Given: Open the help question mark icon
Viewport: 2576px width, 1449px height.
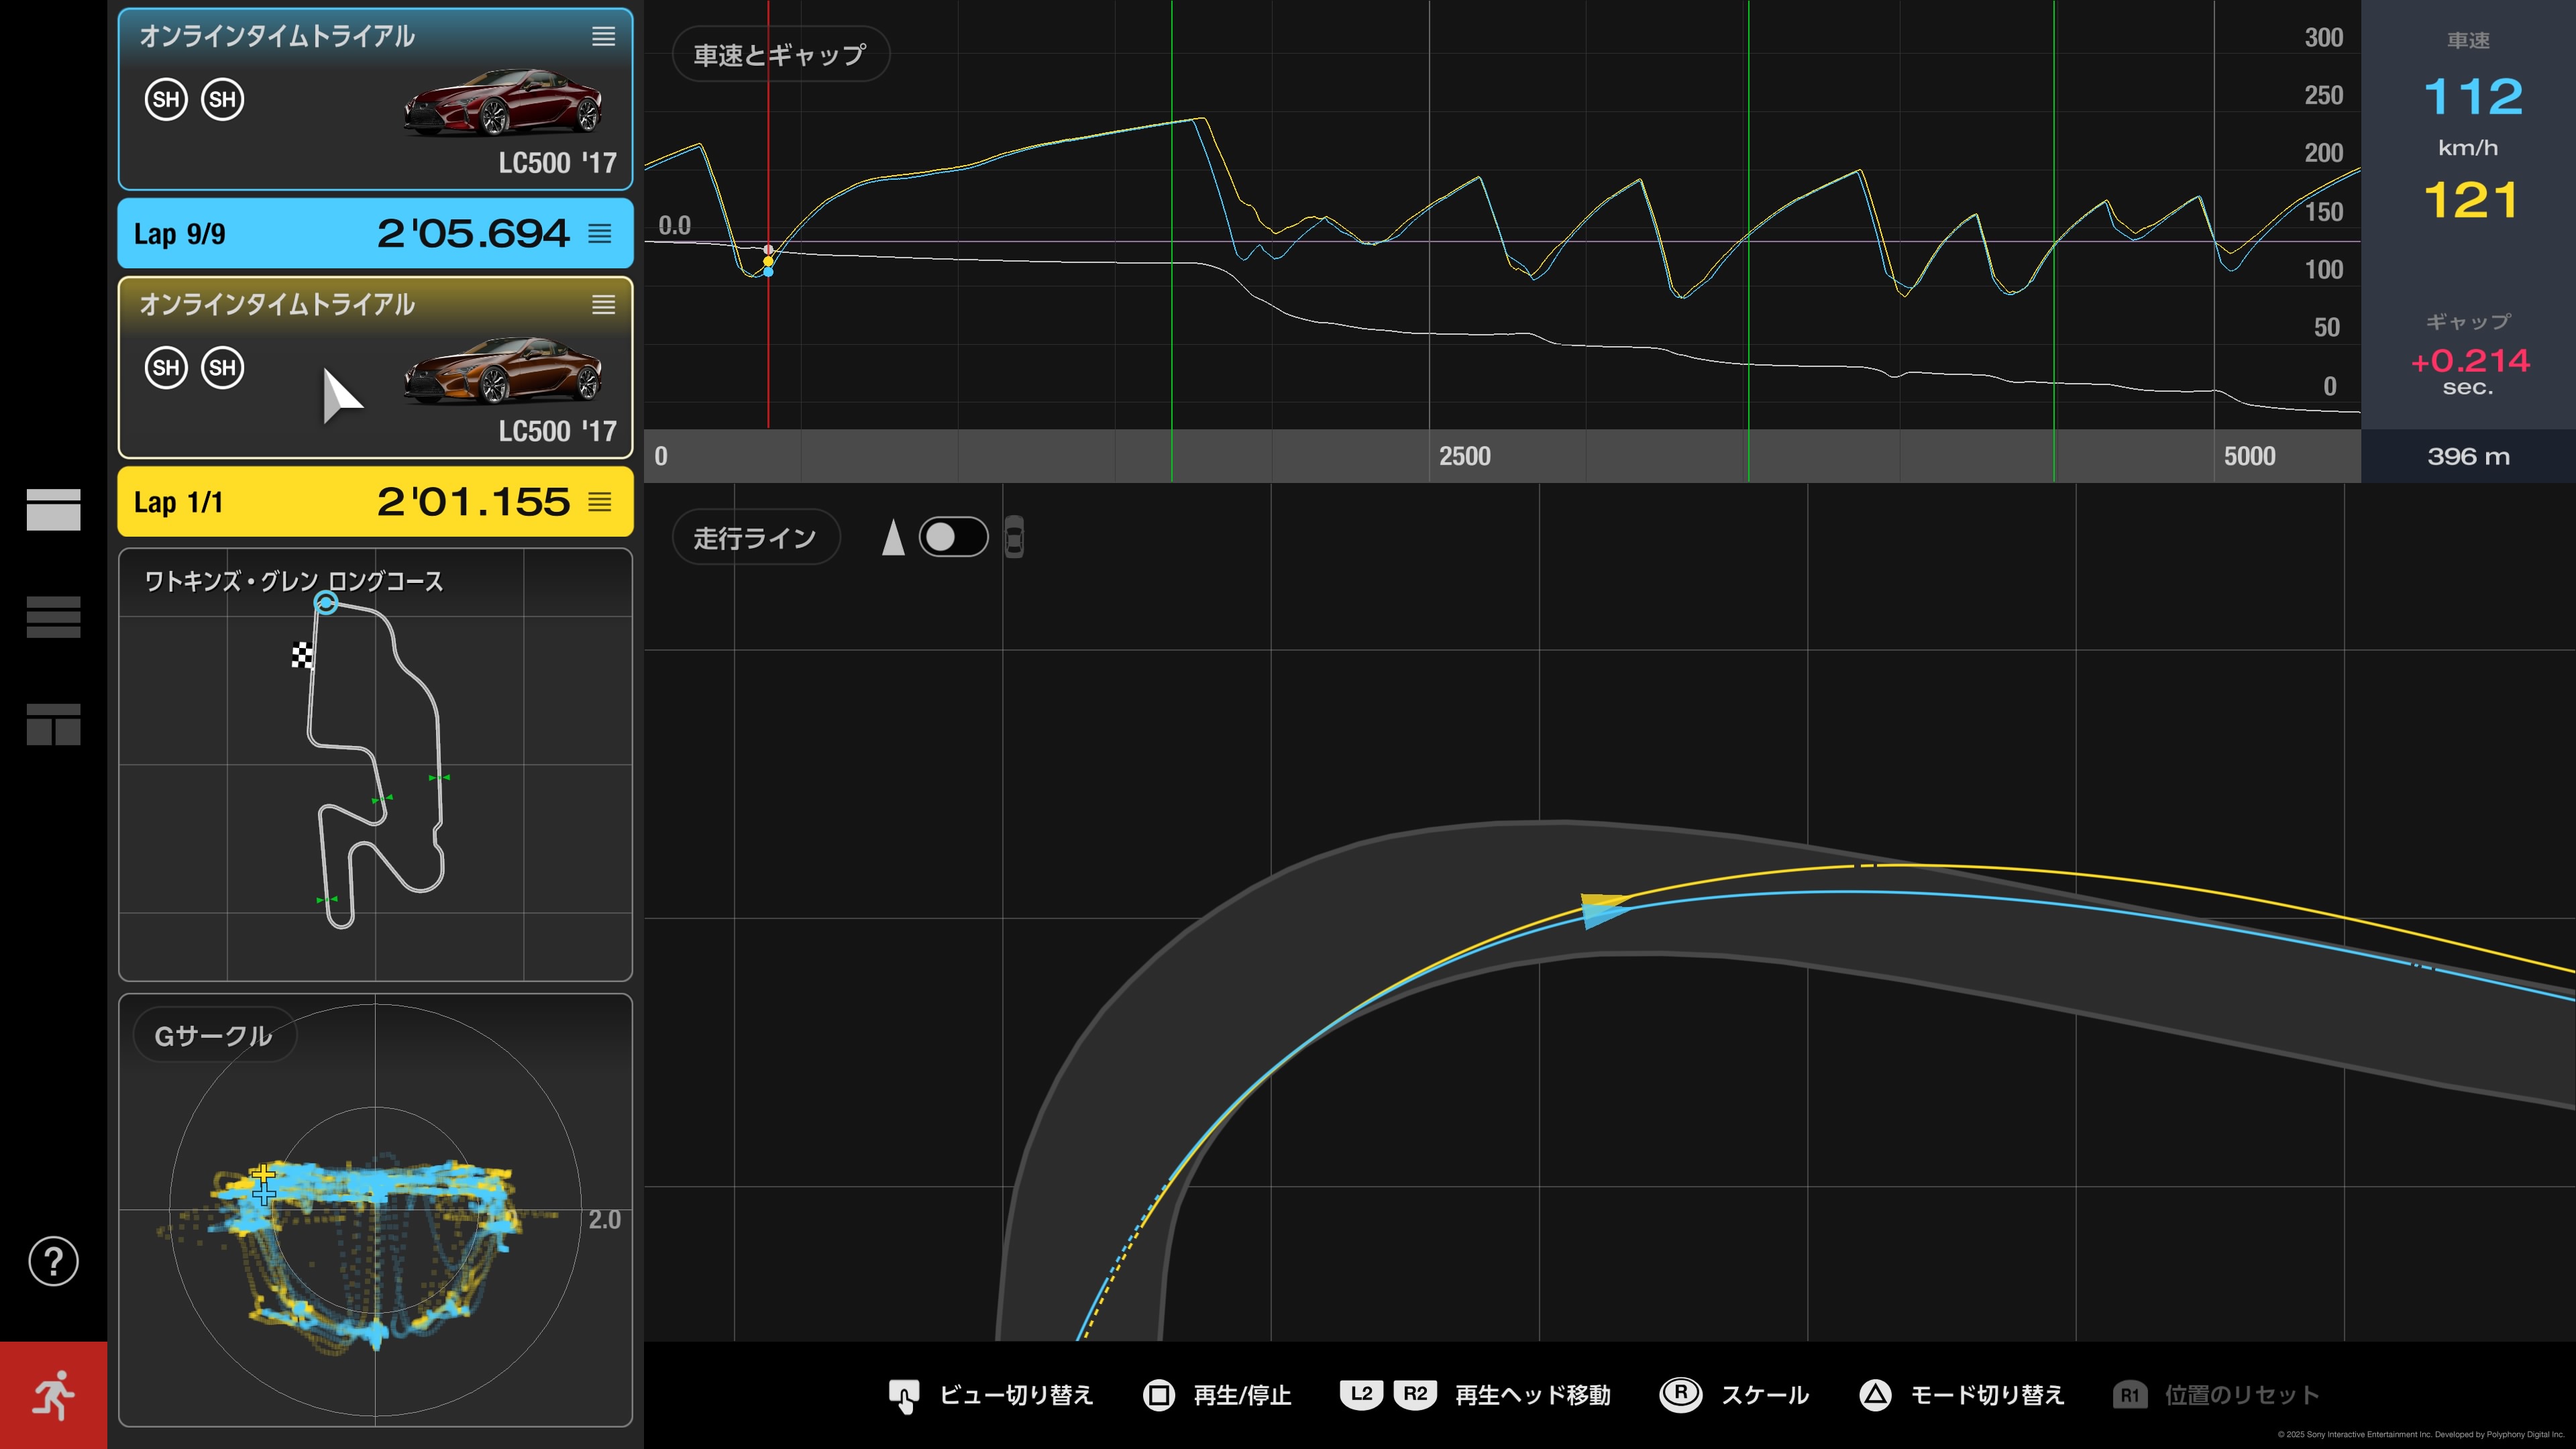Looking at the screenshot, I should [53, 1261].
